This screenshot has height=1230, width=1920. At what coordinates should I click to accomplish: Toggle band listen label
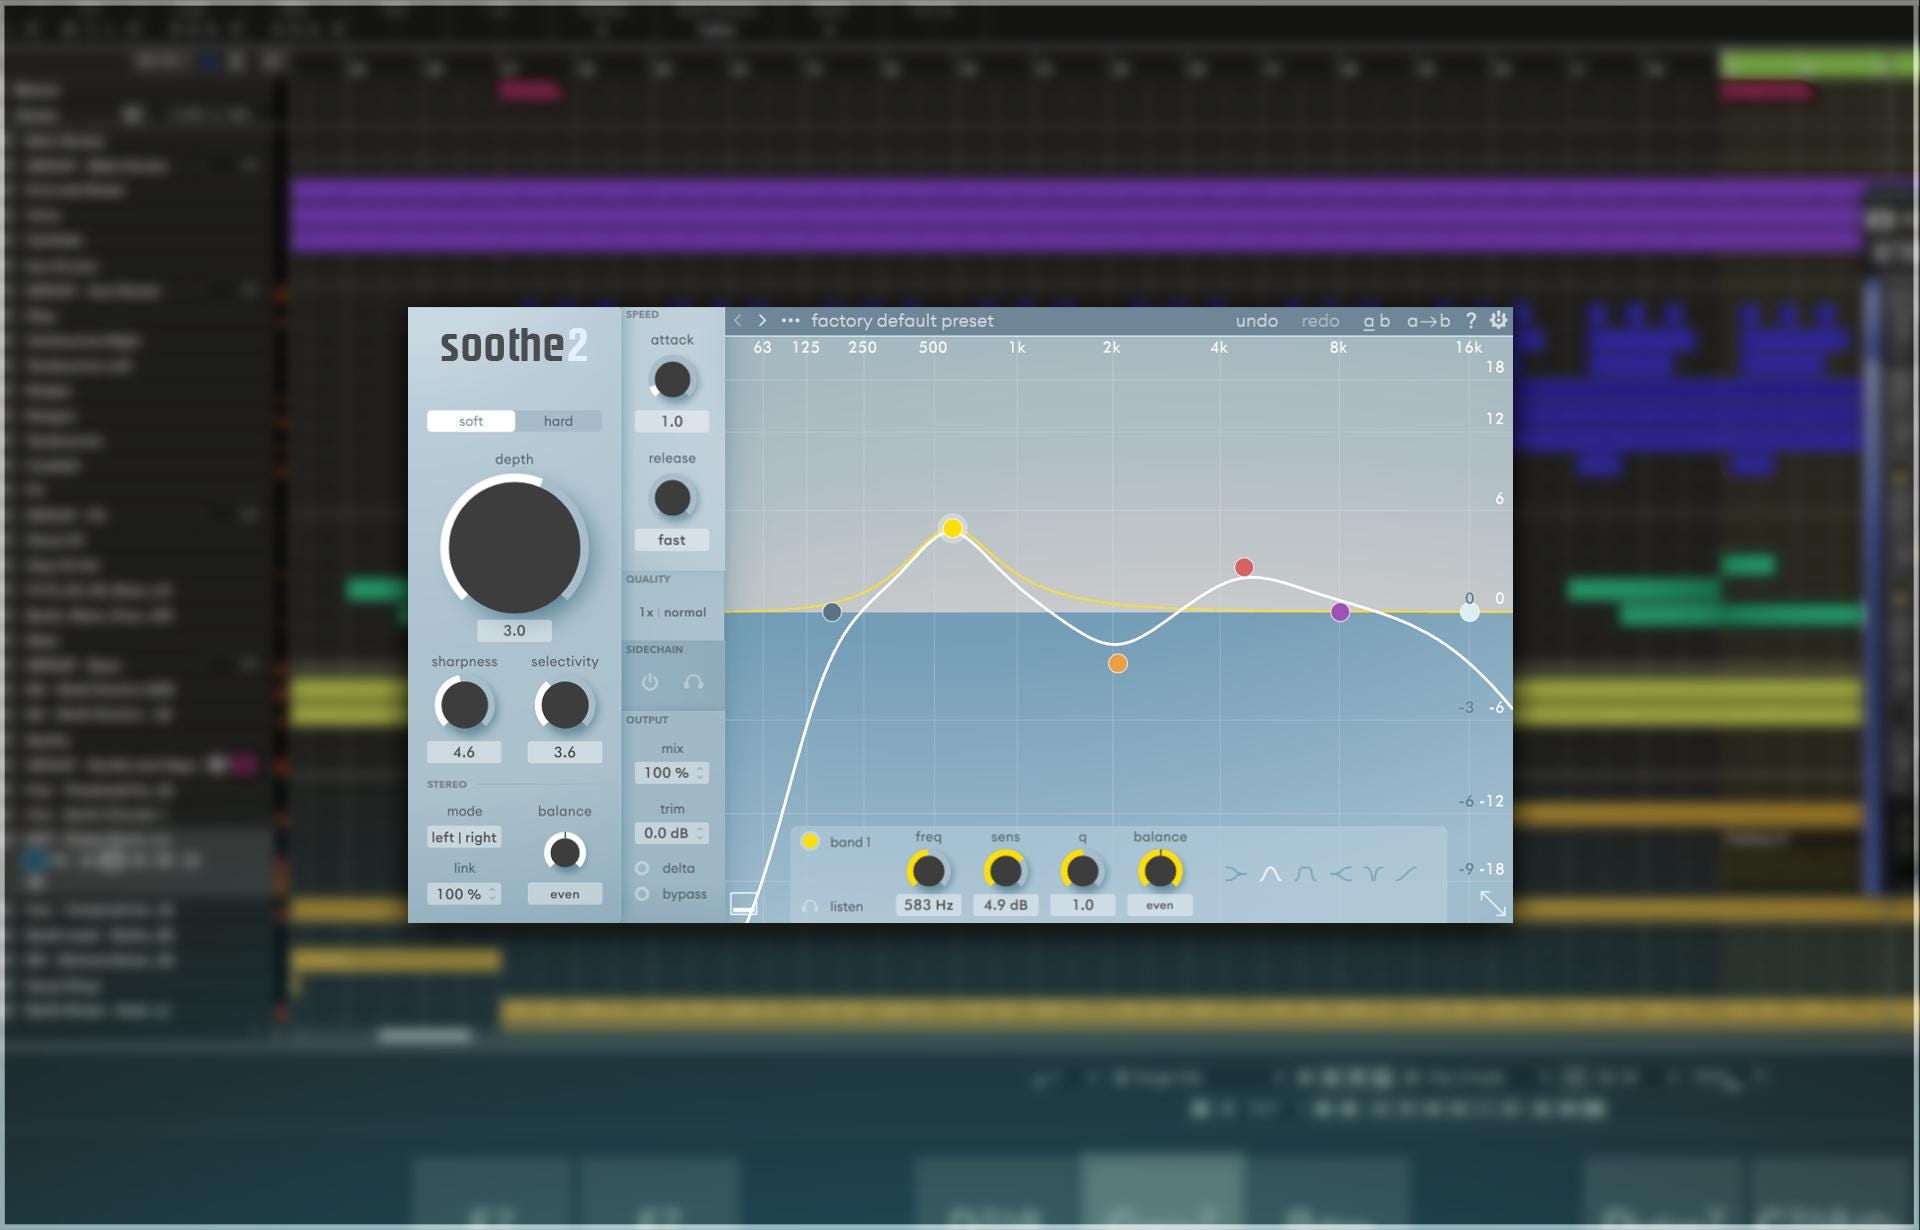[x=846, y=906]
